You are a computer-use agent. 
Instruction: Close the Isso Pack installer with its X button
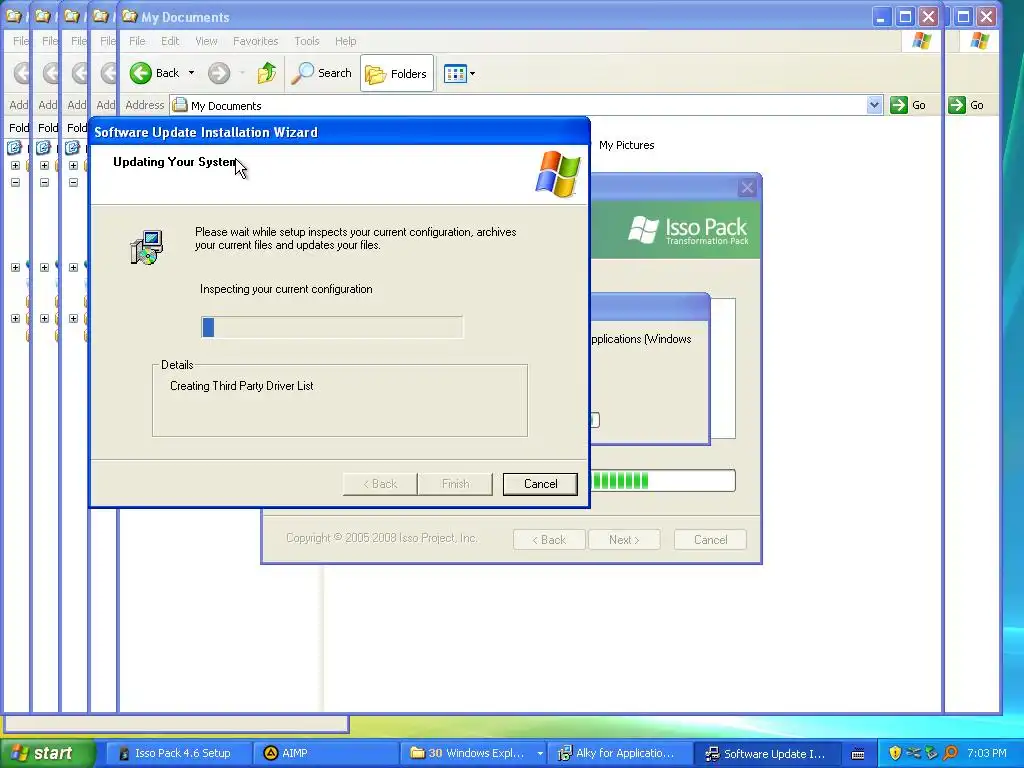(747, 188)
